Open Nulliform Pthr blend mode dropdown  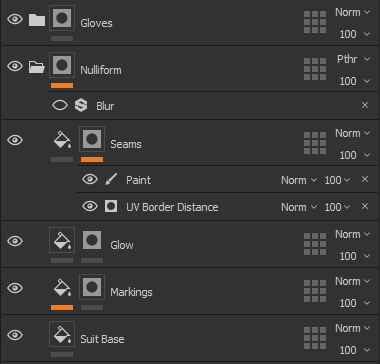pos(353,59)
